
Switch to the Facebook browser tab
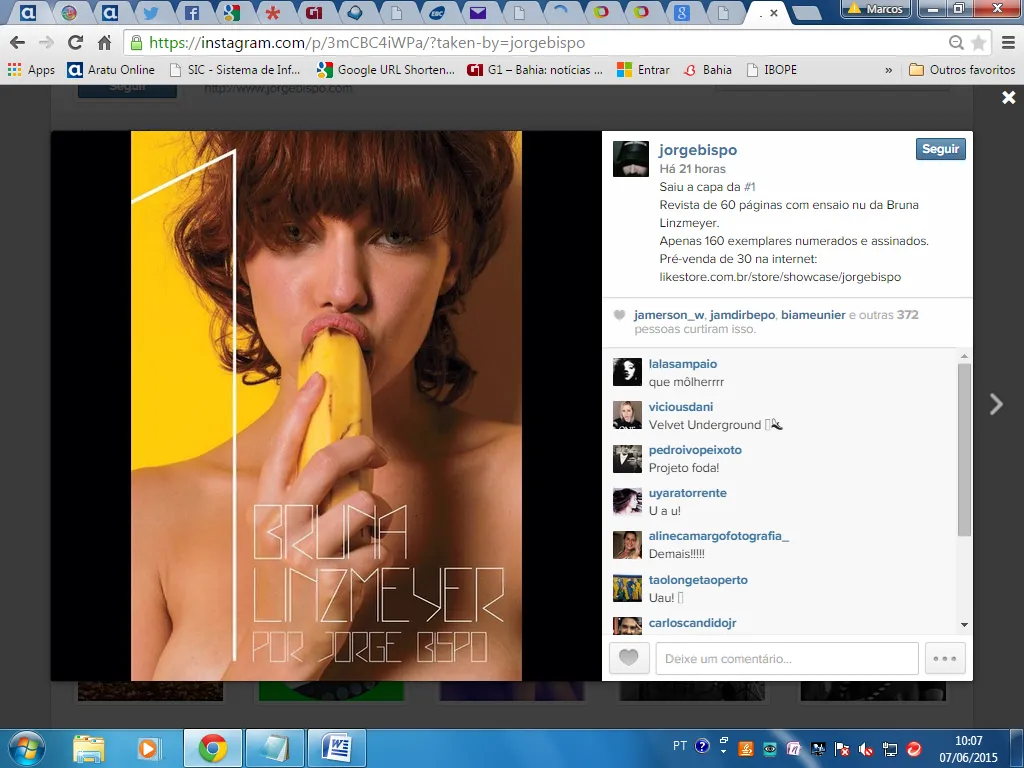191,12
